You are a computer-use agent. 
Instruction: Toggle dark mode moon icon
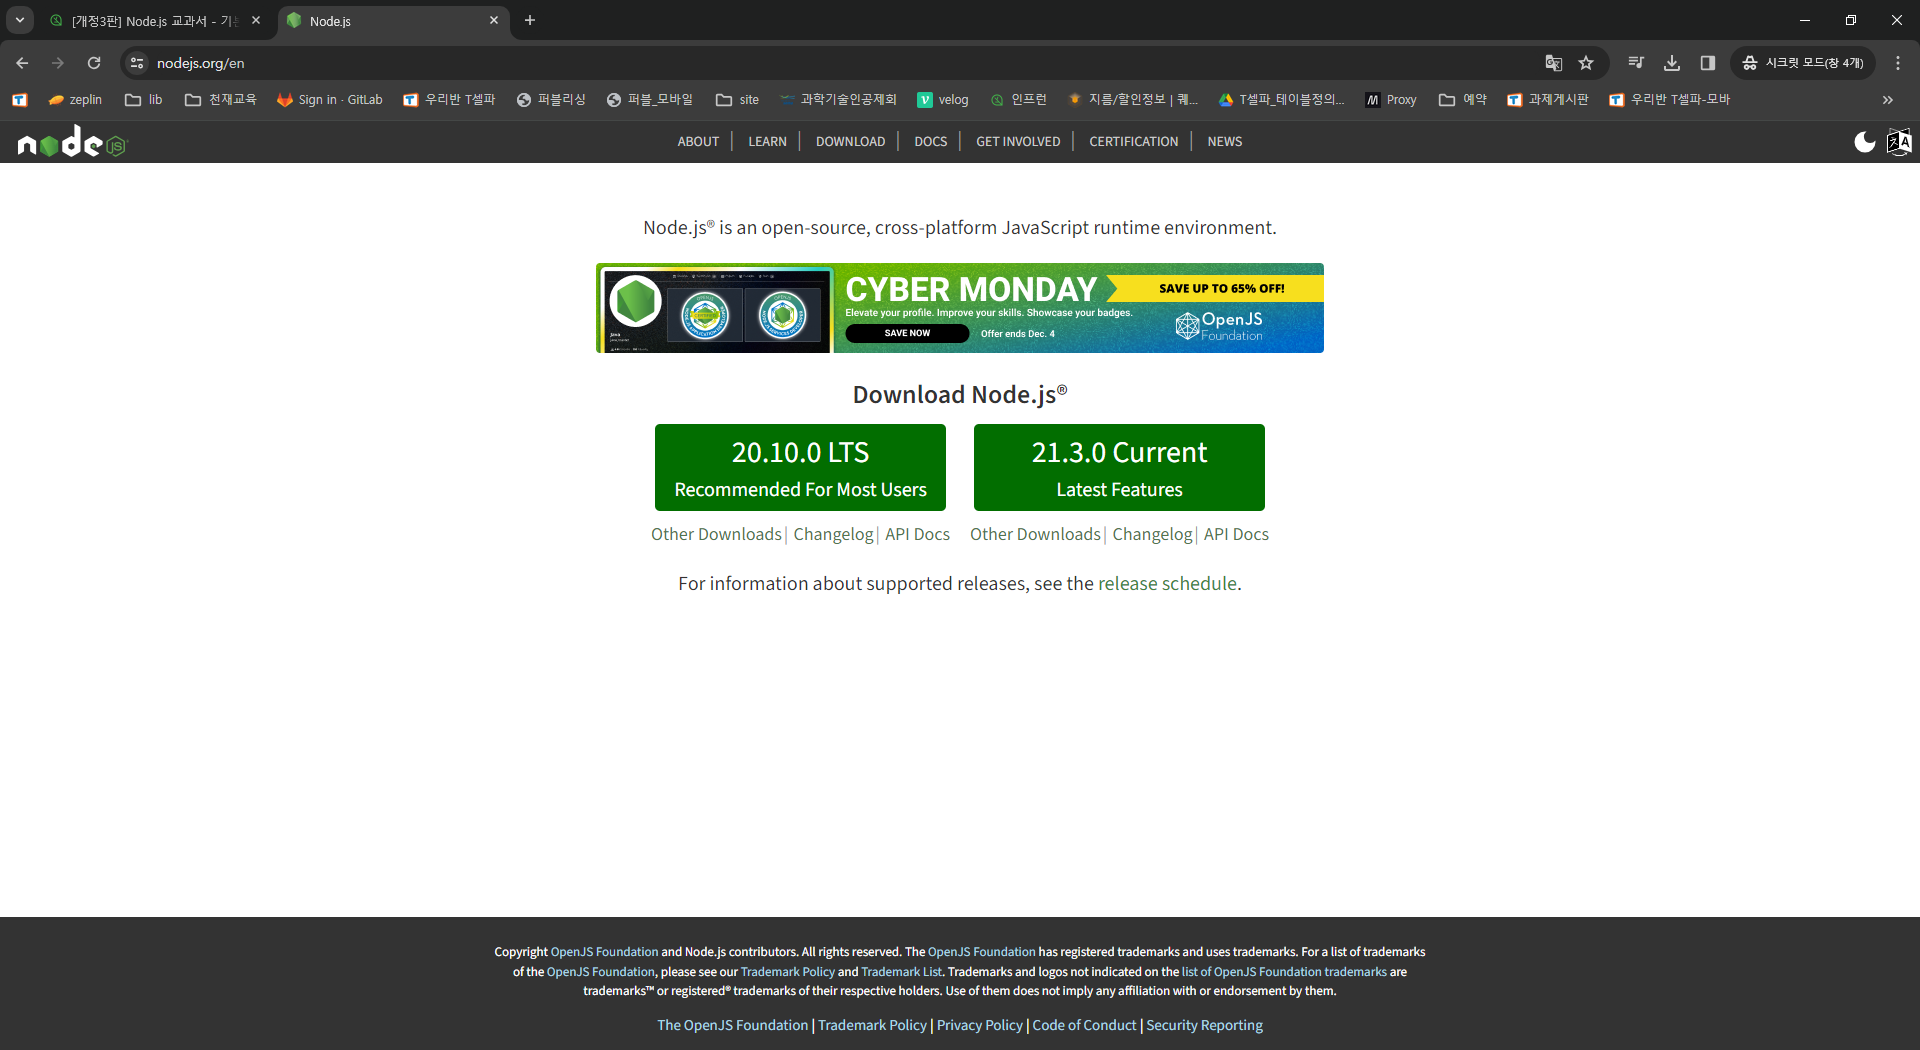click(x=1865, y=142)
